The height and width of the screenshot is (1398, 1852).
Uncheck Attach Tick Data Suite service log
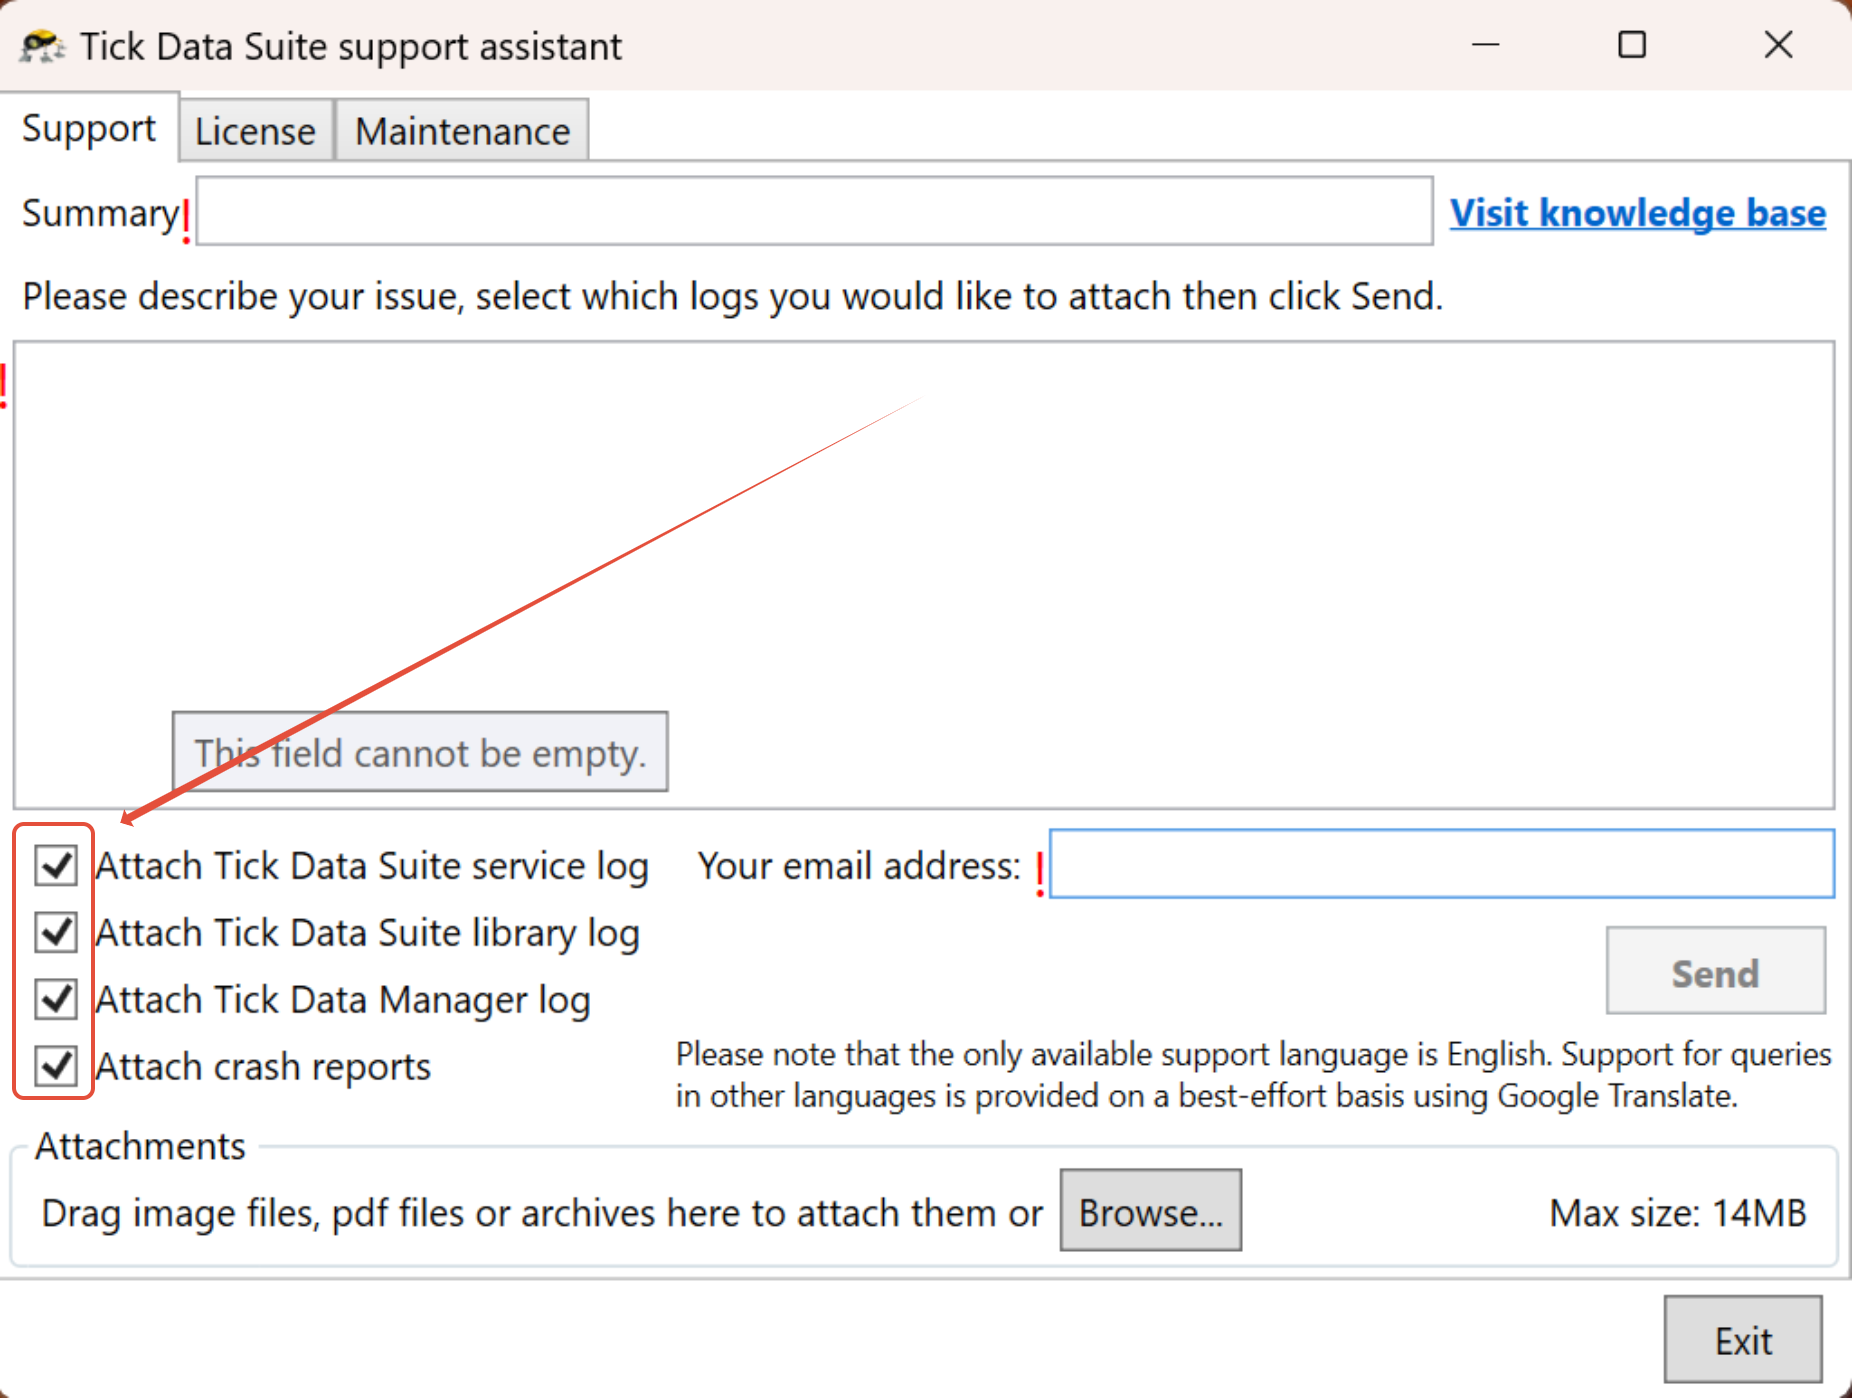pos(56,865)
